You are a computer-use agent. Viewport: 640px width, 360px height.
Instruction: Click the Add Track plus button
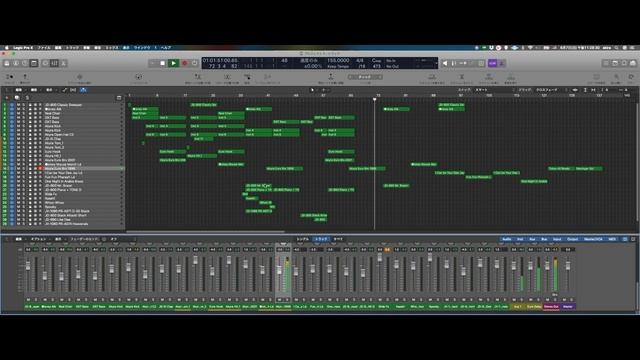pos(7,98)
